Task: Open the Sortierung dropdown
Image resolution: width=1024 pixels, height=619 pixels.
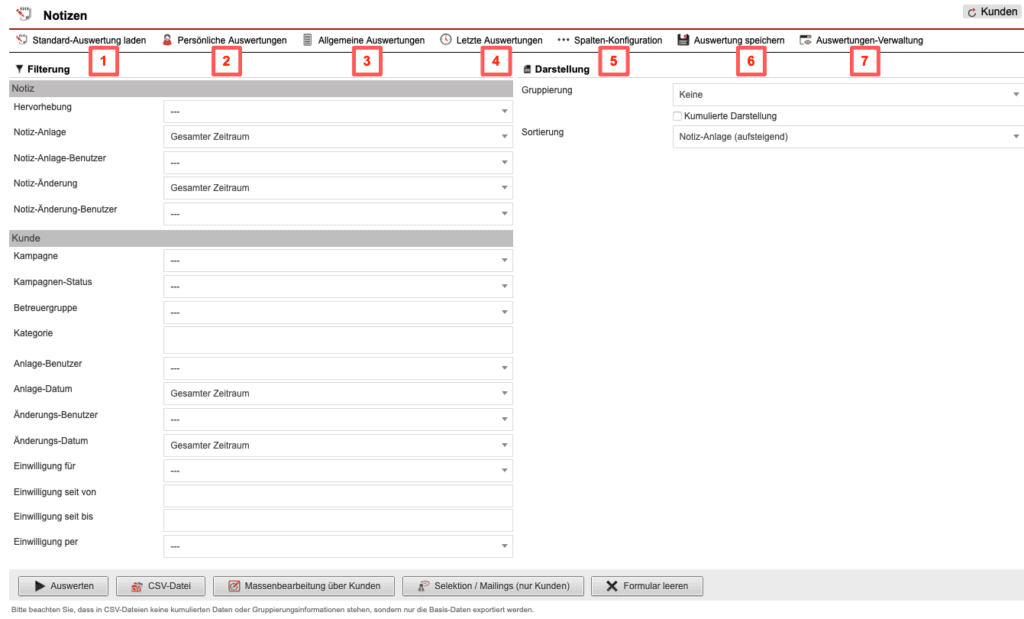Action: (x=845, y=136)
